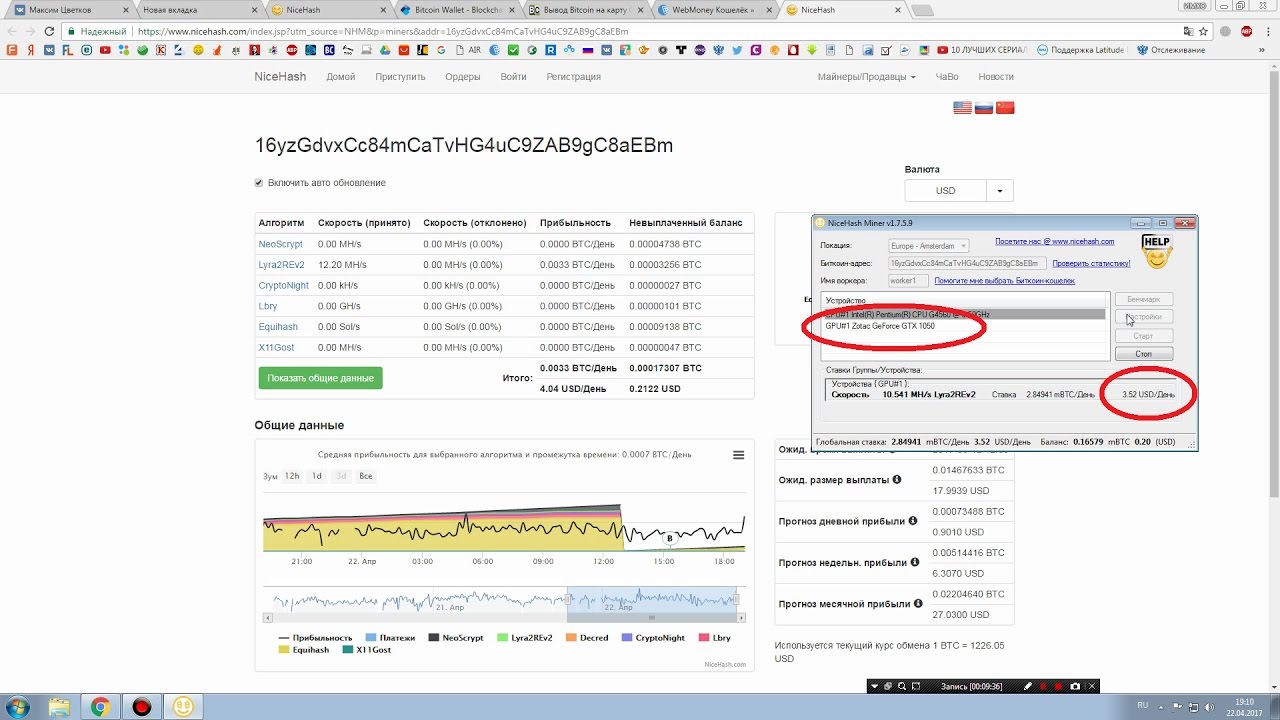
Task: Select the Chinese flag language icon
Action: coord(1005,108)
